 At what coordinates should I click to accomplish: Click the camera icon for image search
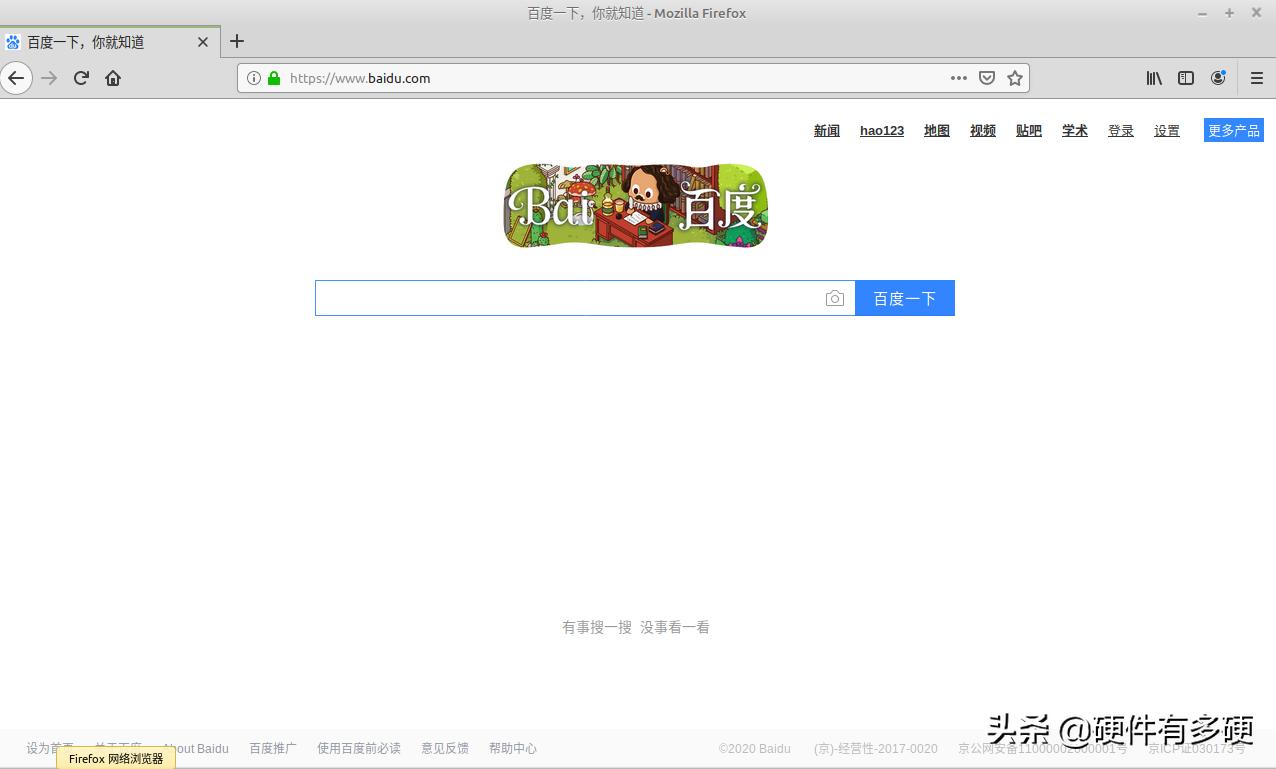tap(836, 297)
